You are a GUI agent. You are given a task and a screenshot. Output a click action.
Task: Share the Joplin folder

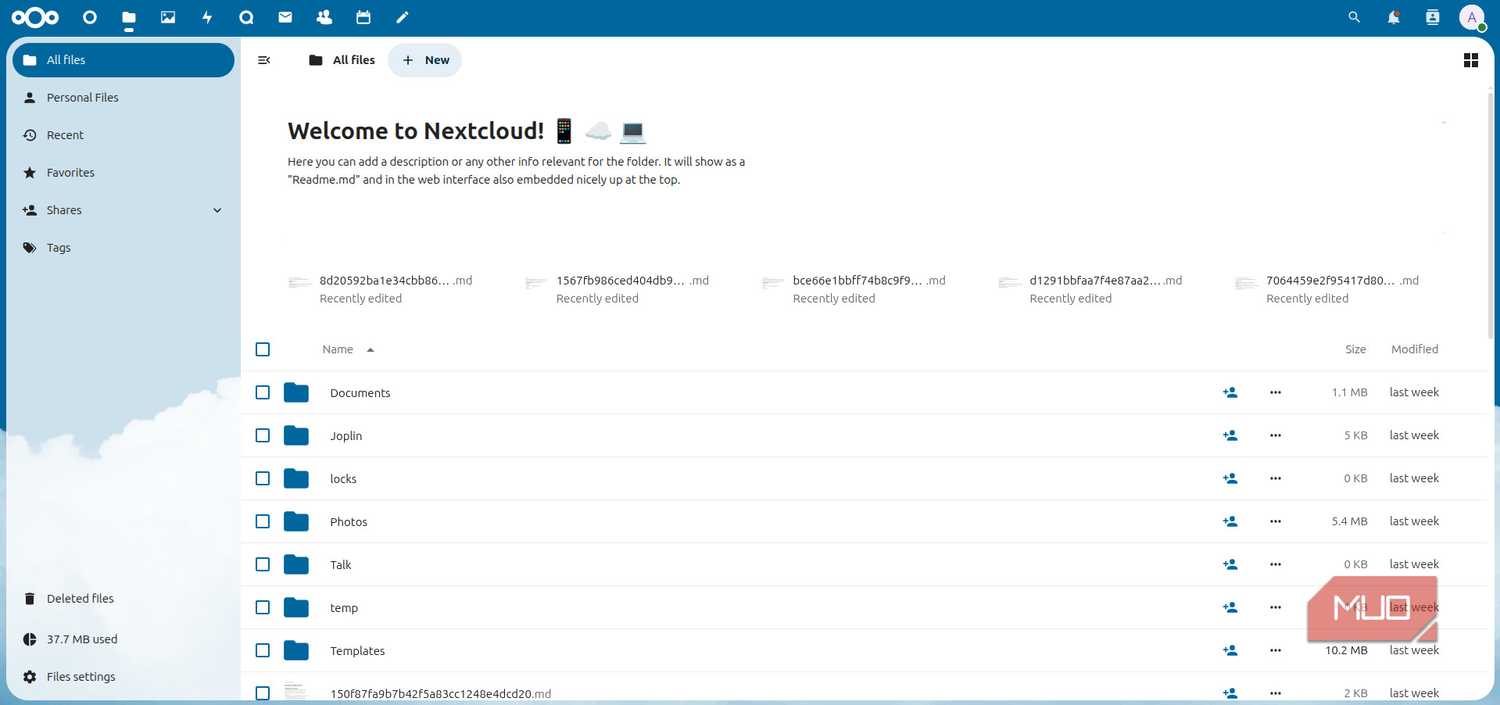[x=1230, y=436]
